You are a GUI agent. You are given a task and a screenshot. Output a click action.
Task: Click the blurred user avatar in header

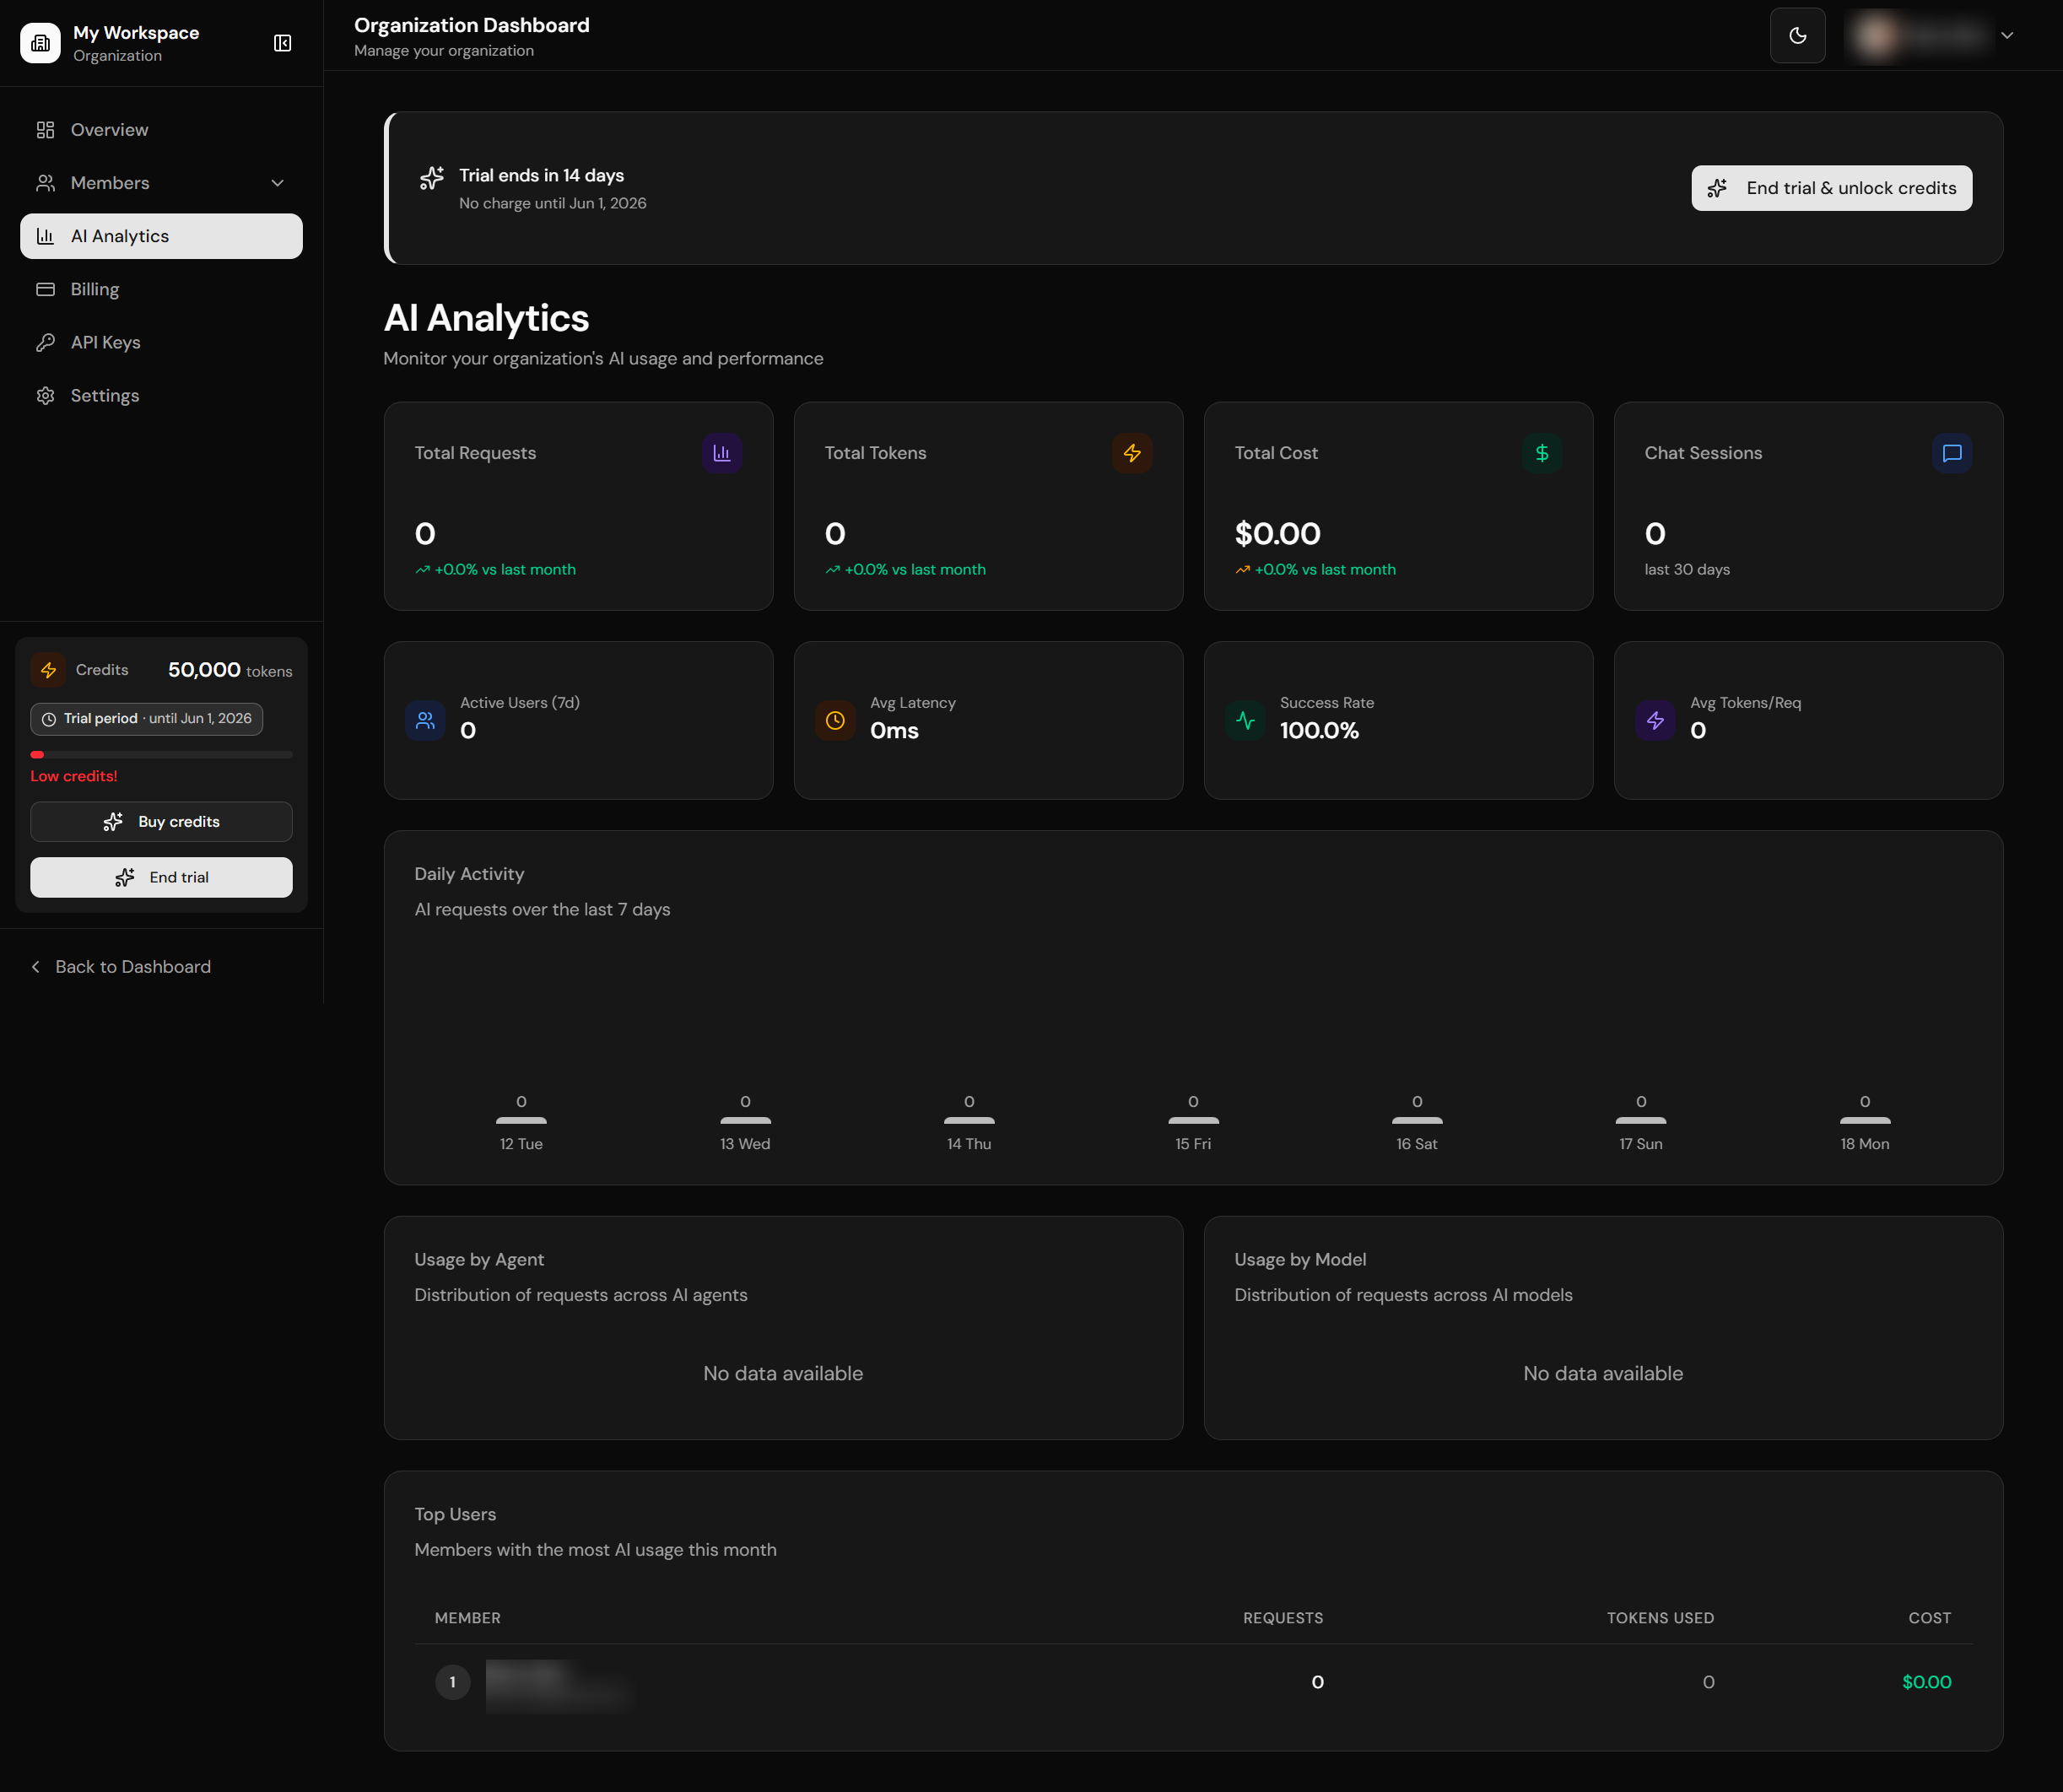[1876, 36]
